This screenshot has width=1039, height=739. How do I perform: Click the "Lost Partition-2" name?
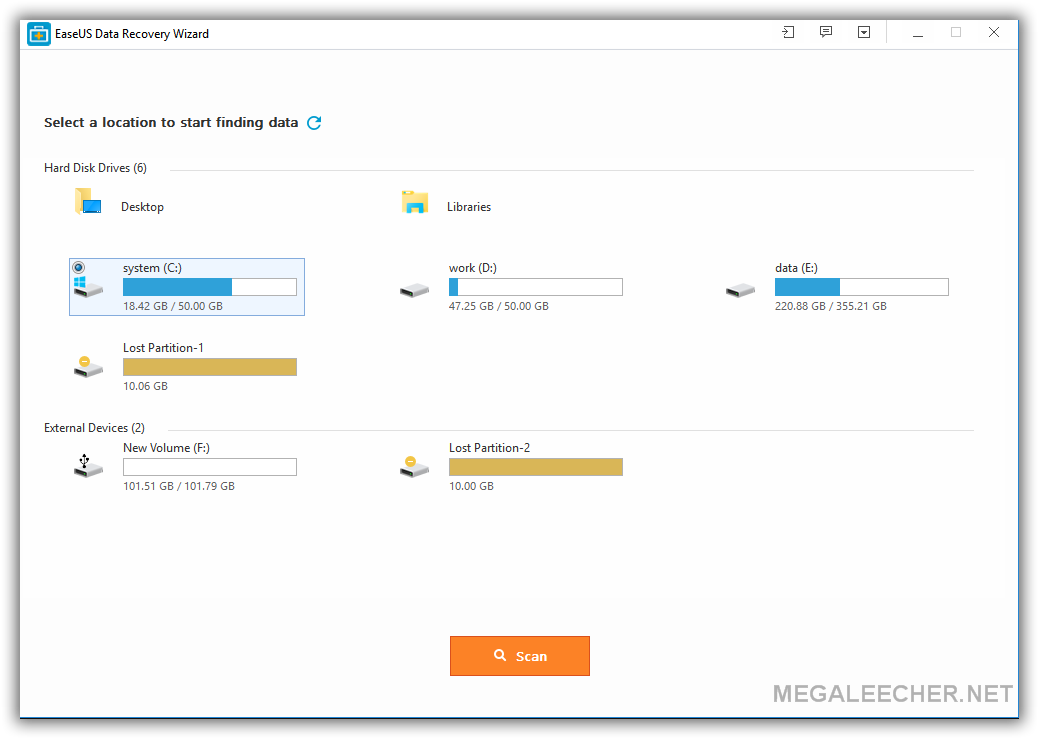[490, 448]
